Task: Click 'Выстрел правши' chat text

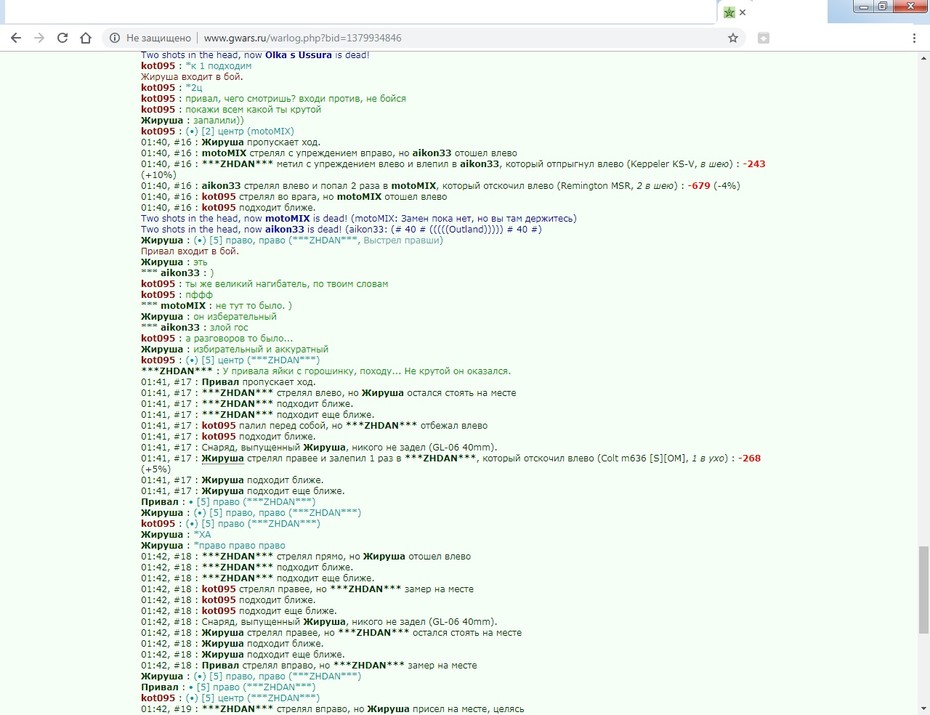Action: point(402,241)
